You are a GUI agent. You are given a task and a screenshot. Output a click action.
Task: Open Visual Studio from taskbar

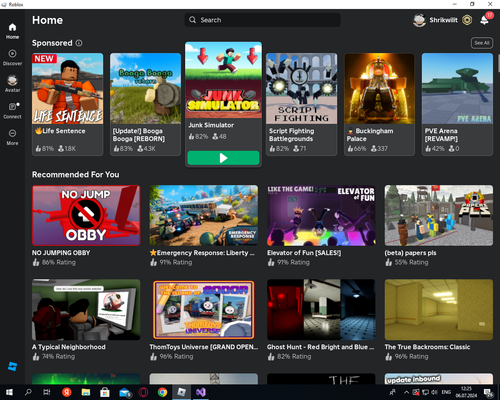[x=201, y=392]
